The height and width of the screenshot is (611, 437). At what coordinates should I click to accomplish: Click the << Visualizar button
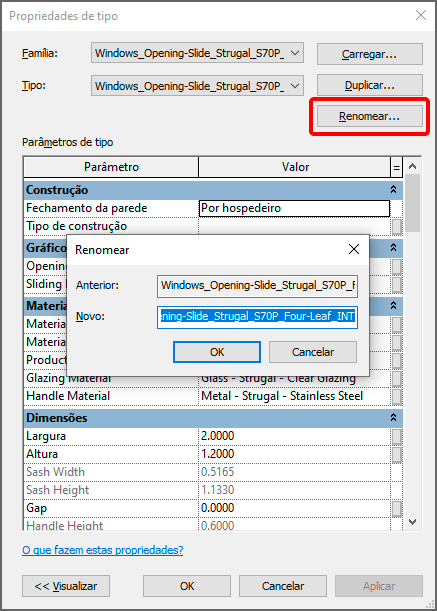pyautogui.click(x=66, y=586)
